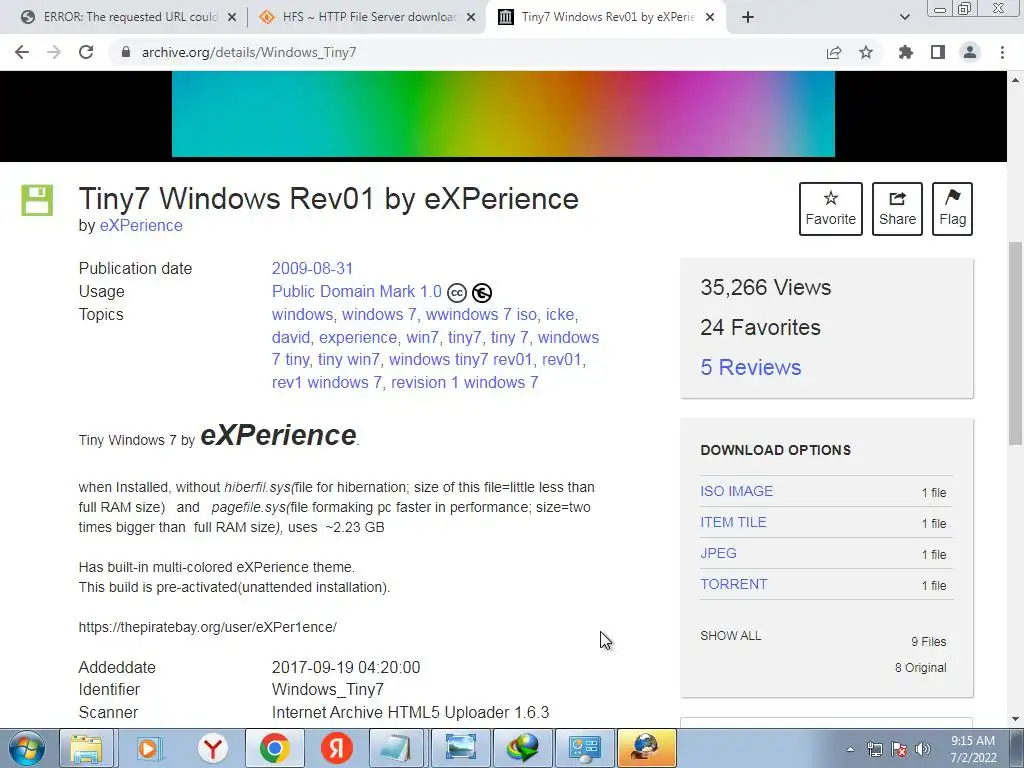Open the JPEG download option

click(718, 553)
